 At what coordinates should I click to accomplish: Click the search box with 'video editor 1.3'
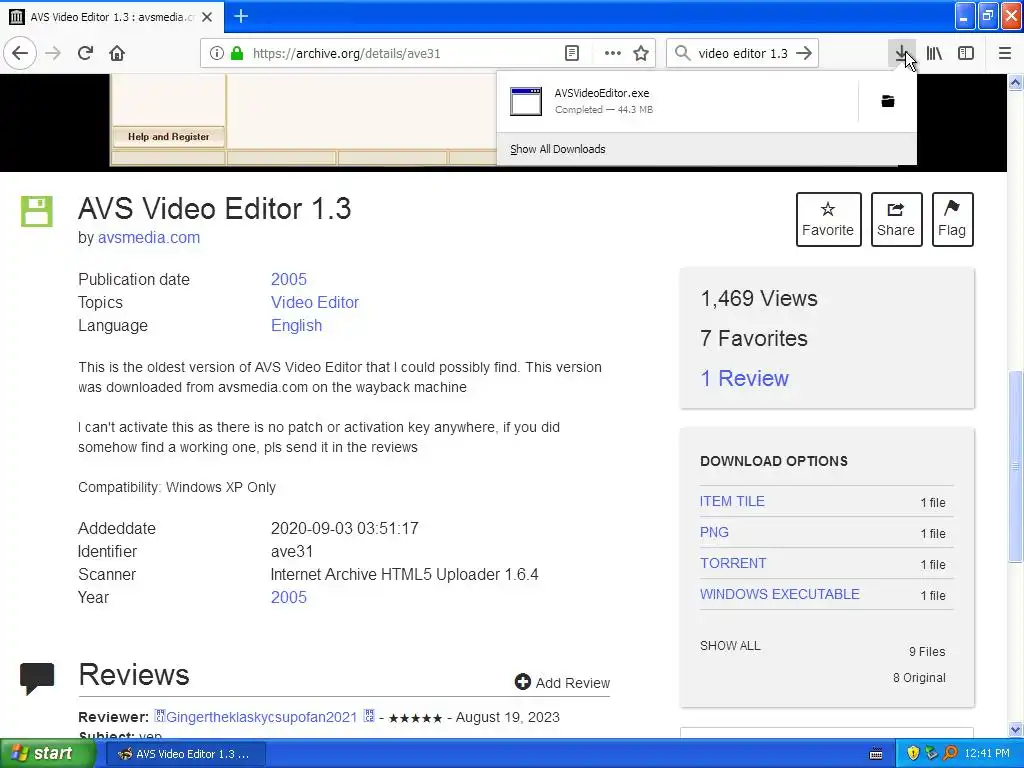tap(743, 53)
